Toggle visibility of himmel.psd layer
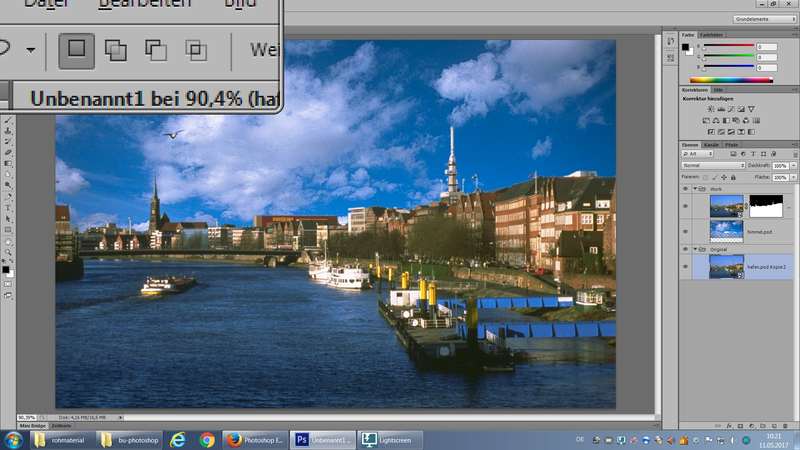This screenshot has height=450, width=800. point(685,231)
